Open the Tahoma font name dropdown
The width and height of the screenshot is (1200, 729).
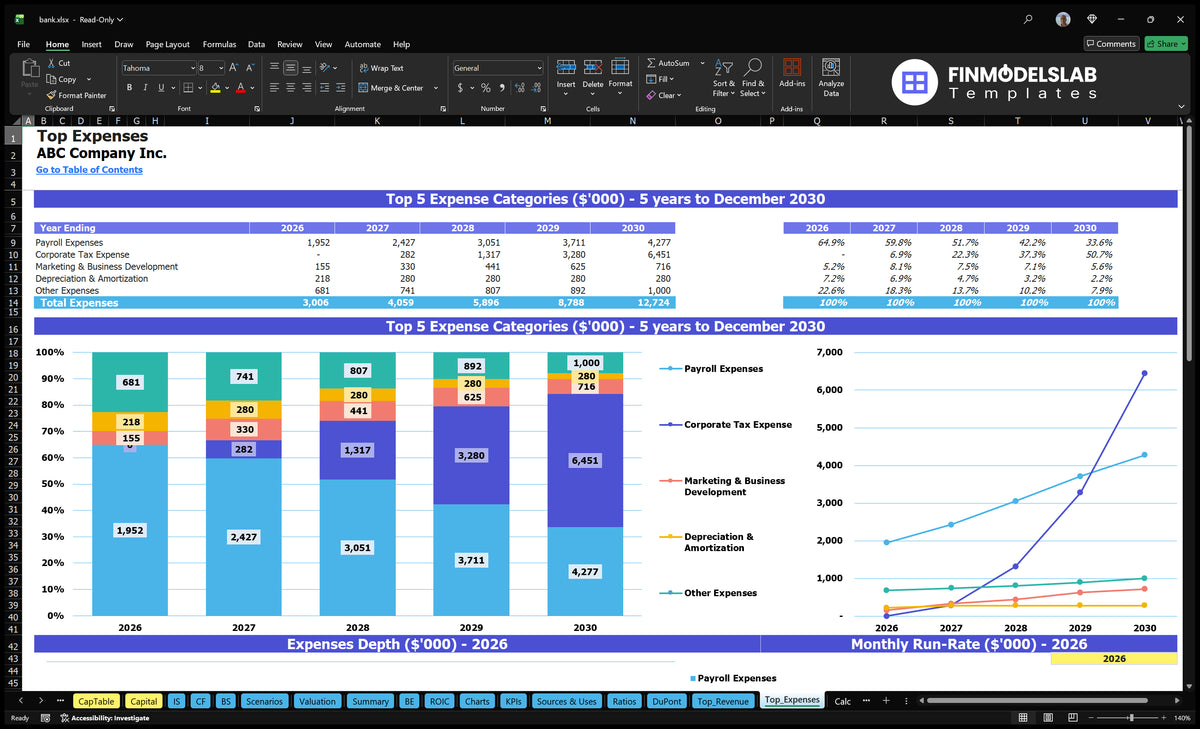click(192, 68)
